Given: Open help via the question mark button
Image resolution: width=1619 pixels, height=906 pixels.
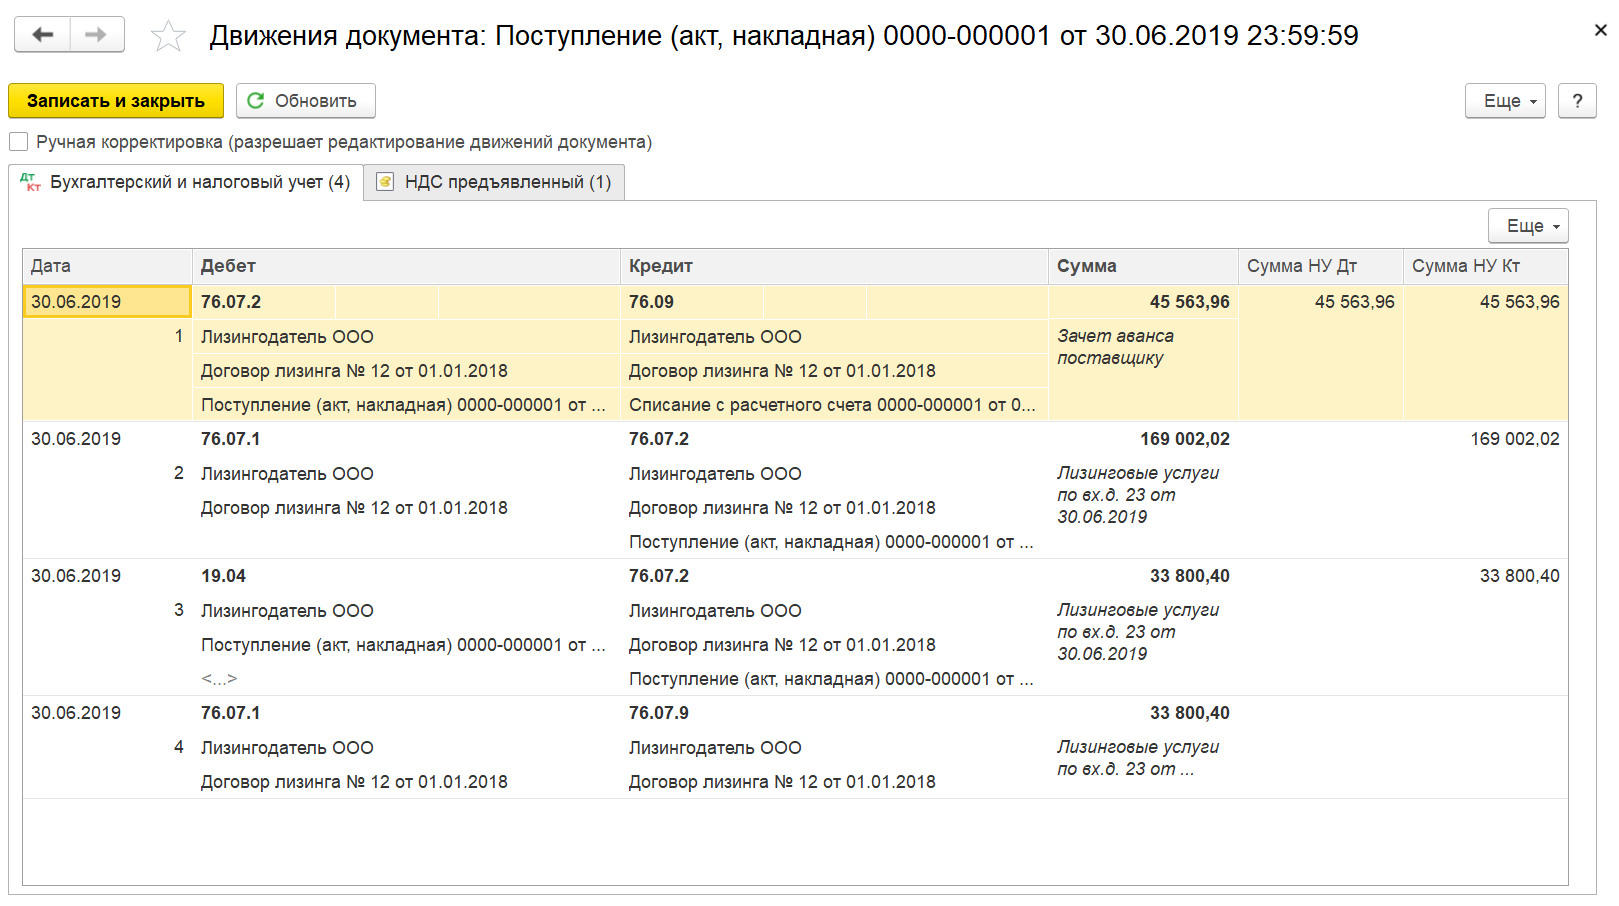Looking at the screenshot, I should (1577, 101).
